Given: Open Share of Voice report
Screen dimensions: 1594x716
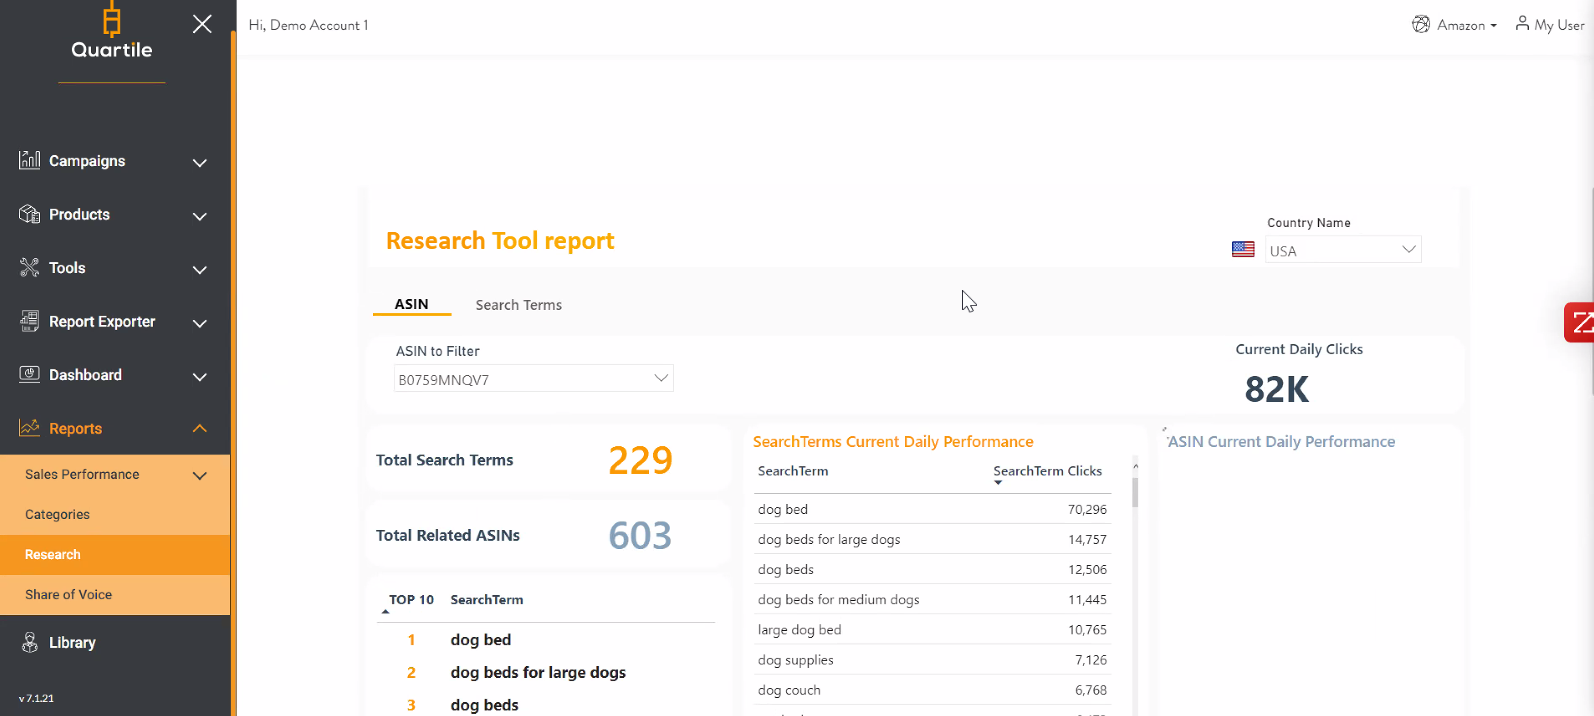Looking at the screenshot, I should pyautogui.click(x=68, y=594).
